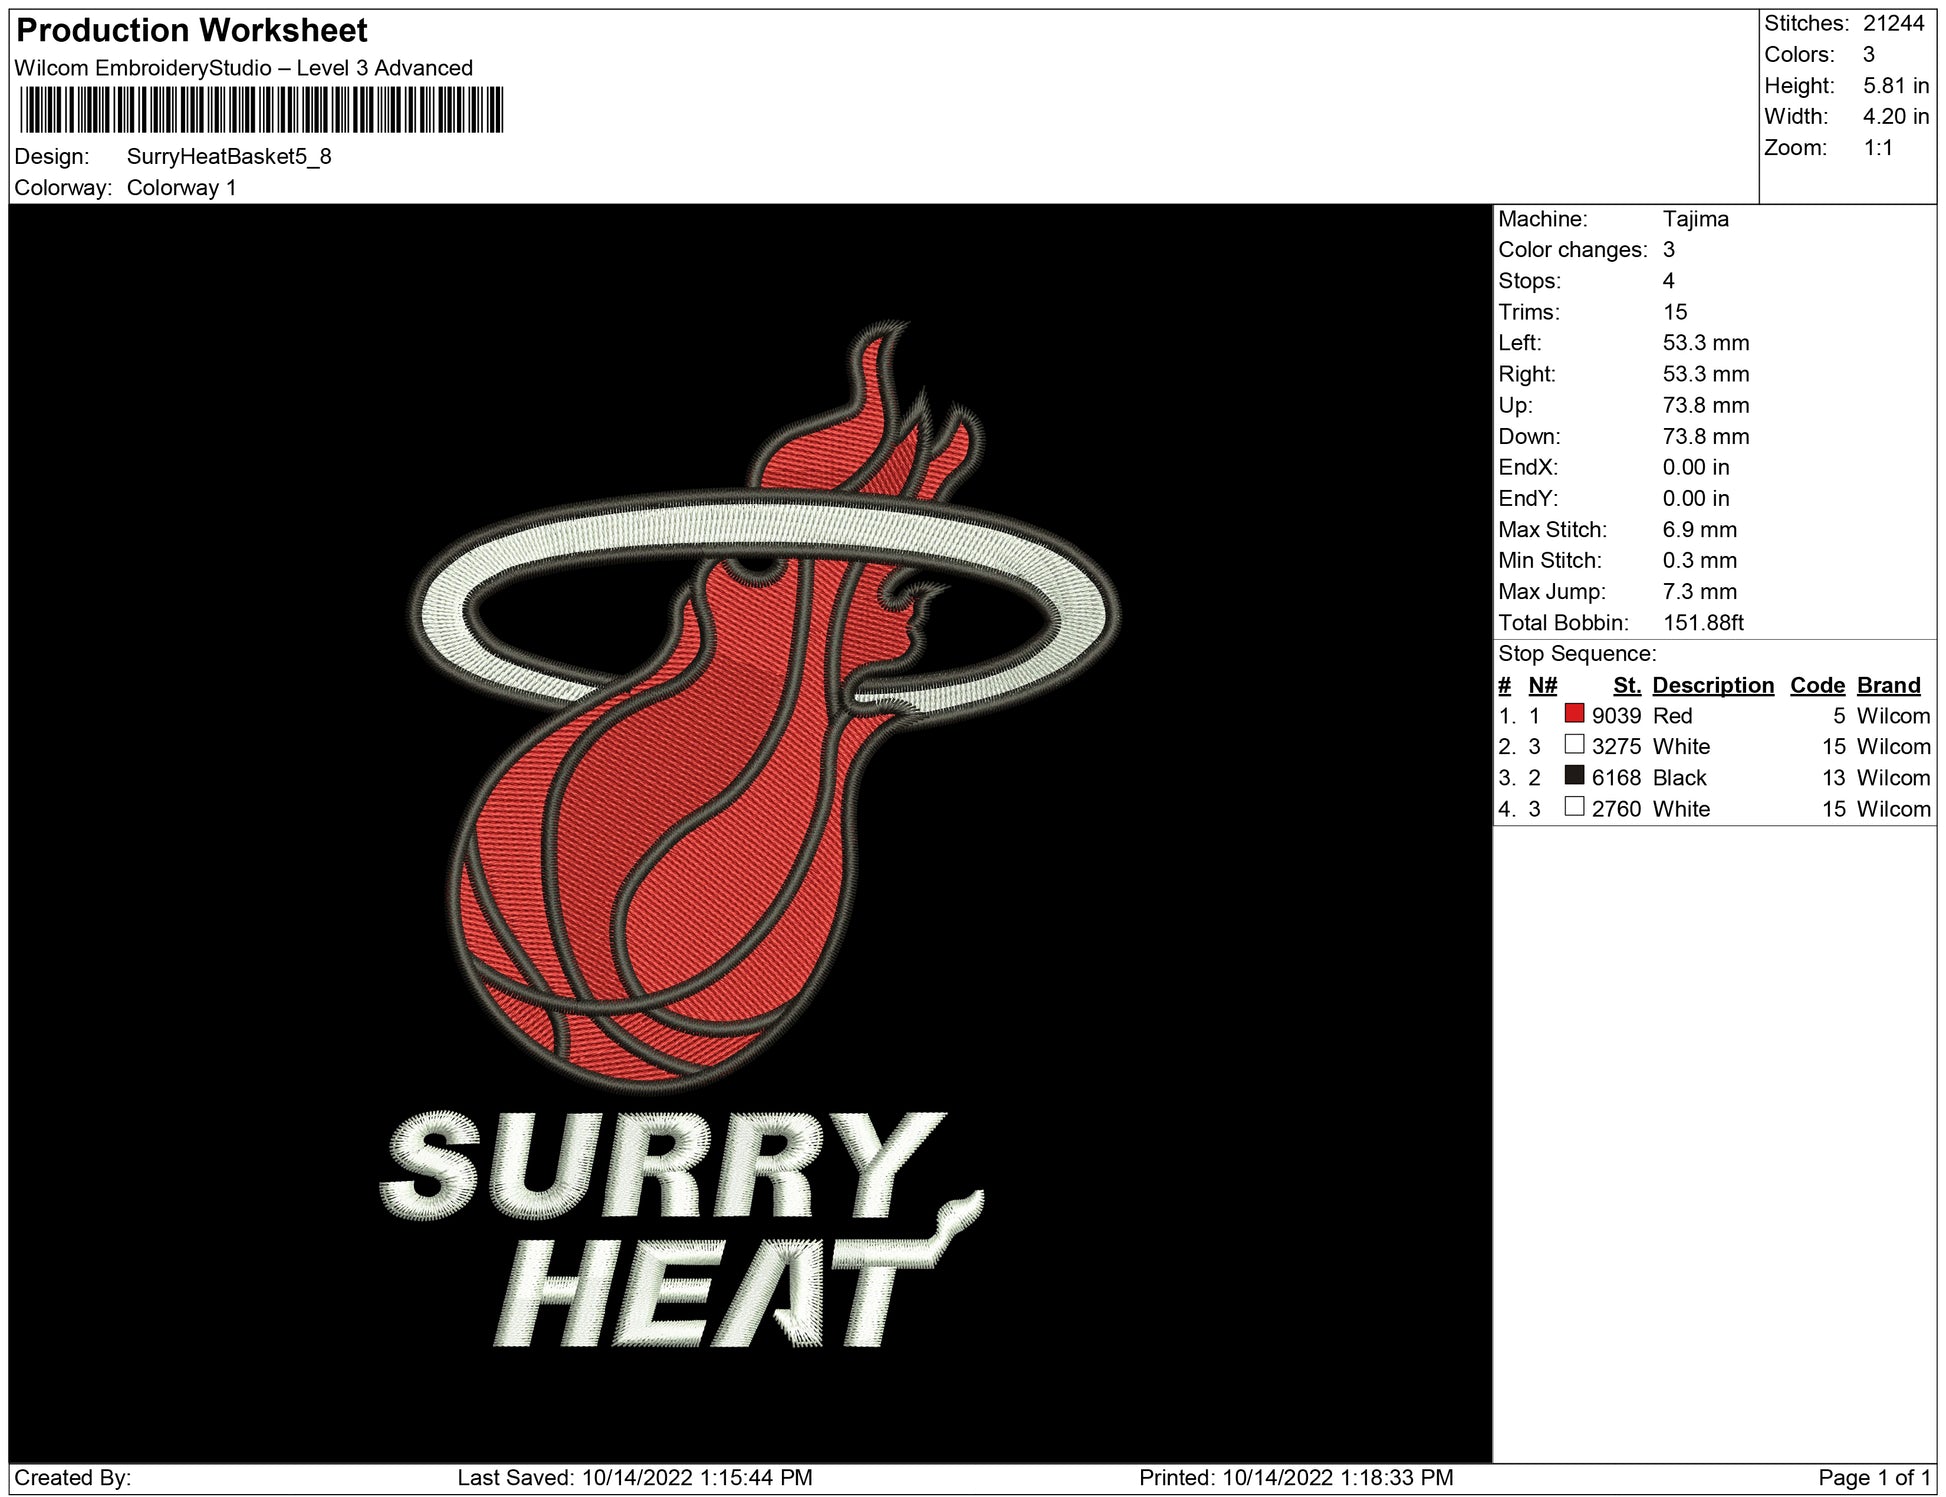Select white swatch in stop row 4
The image size is (1946, 1497).
pyautogui.click(x=1574, y=807)
